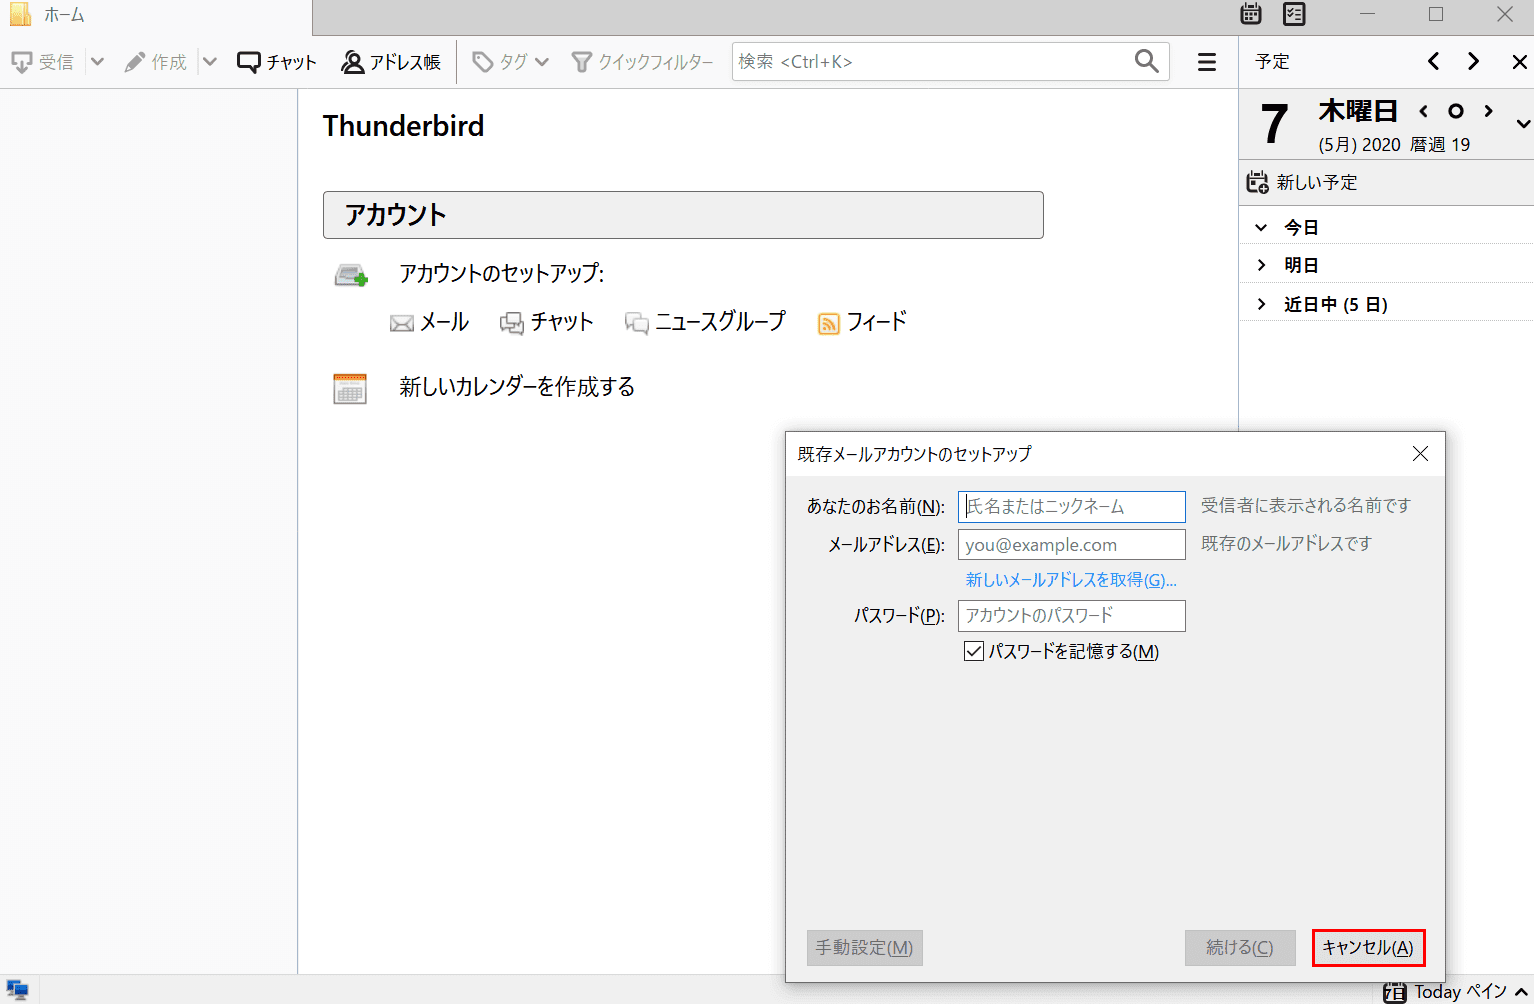
Task: Open the dropdown arrow next to 受信
Action: click(x=97, y=62)
